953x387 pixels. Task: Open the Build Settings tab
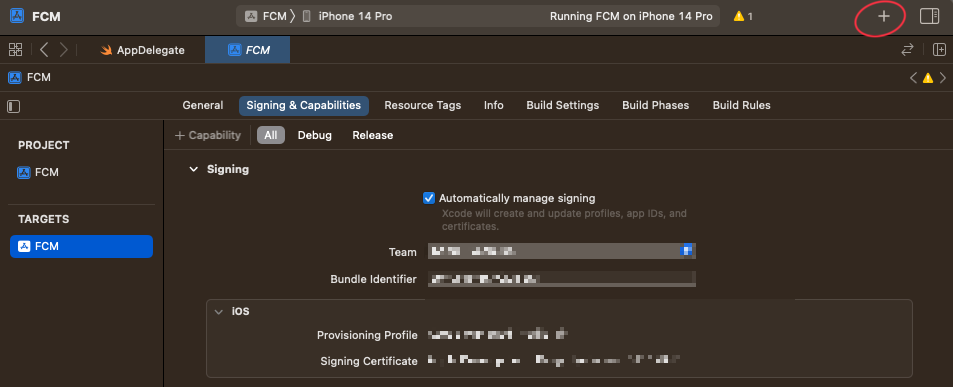(563, 105)
